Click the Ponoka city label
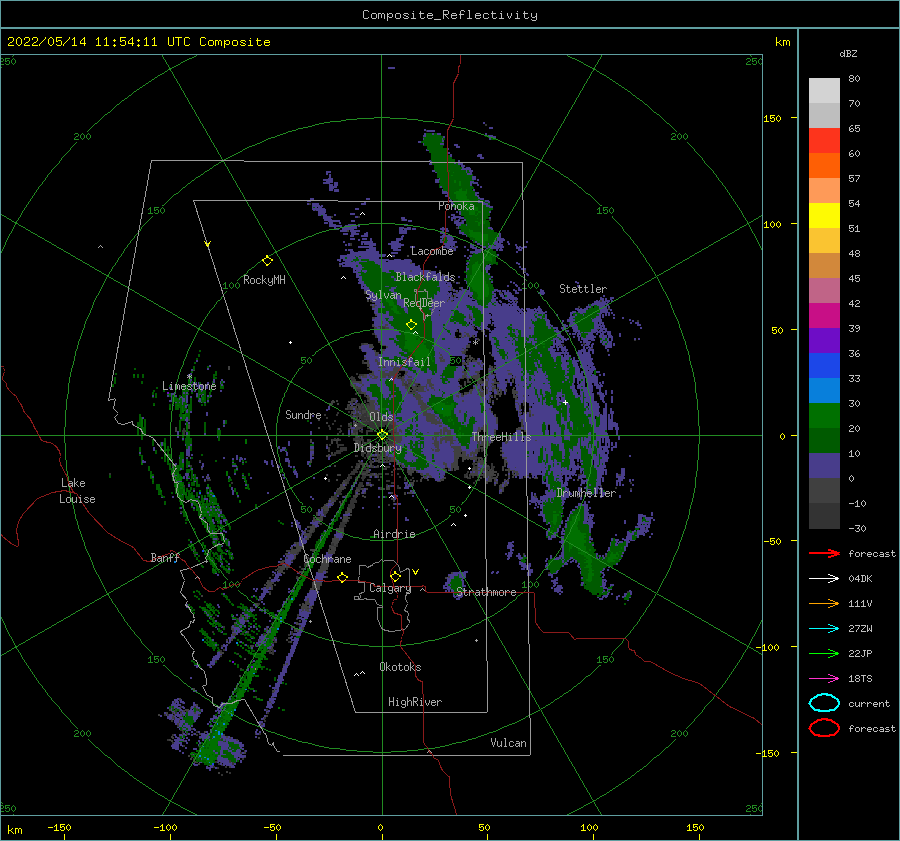The image size is (900, 841). pos(456,206)
